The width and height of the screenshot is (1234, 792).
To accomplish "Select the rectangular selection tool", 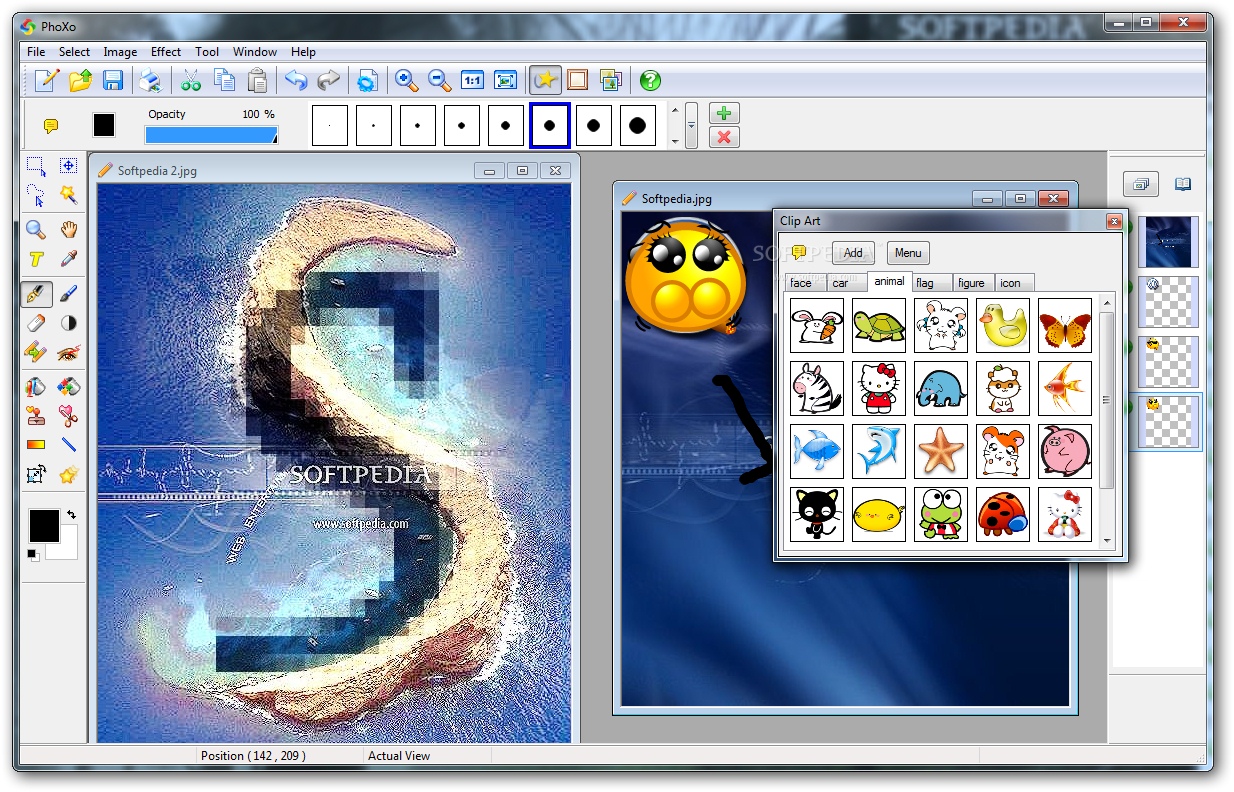I will [x=36, y=166].
